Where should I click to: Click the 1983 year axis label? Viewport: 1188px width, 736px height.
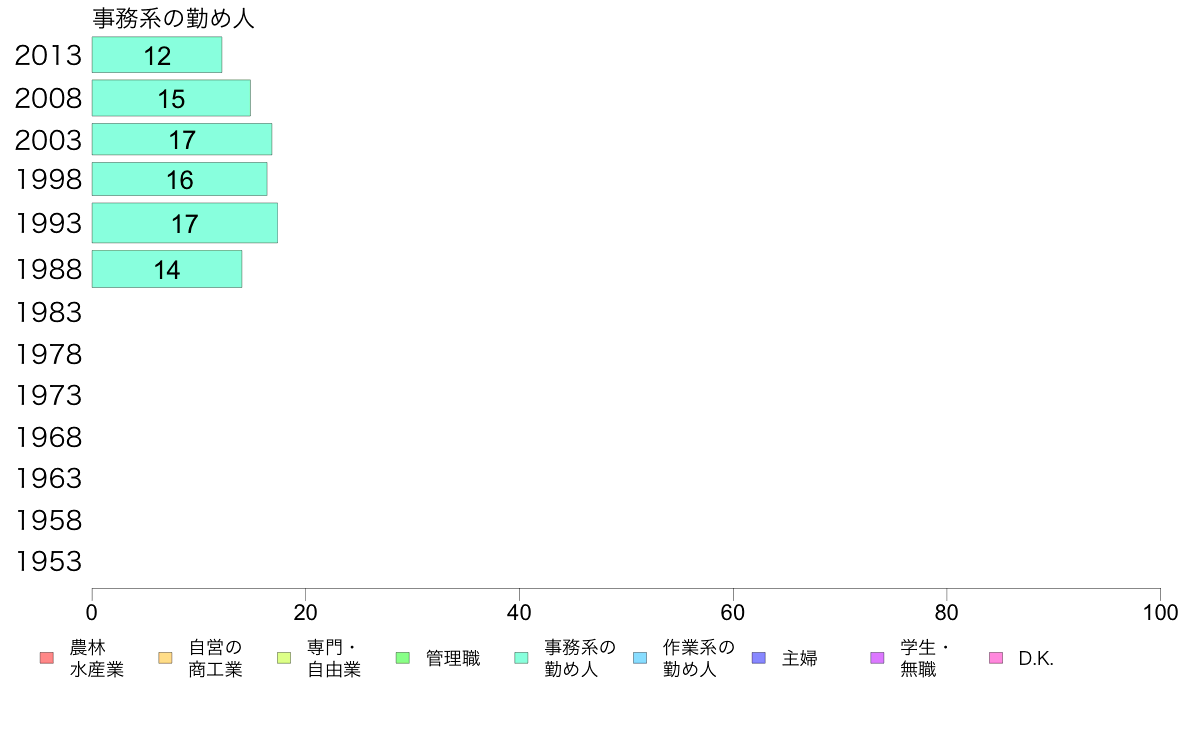click(x=48, y=312)
